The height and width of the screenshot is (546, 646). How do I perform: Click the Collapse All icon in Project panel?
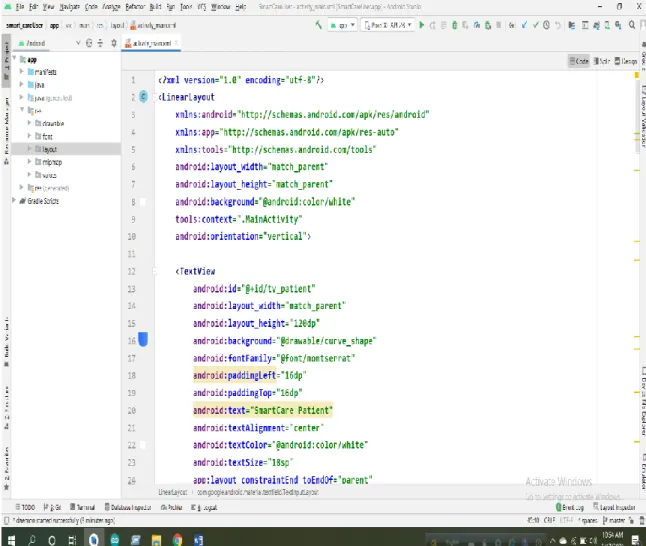tap(101, 43)
